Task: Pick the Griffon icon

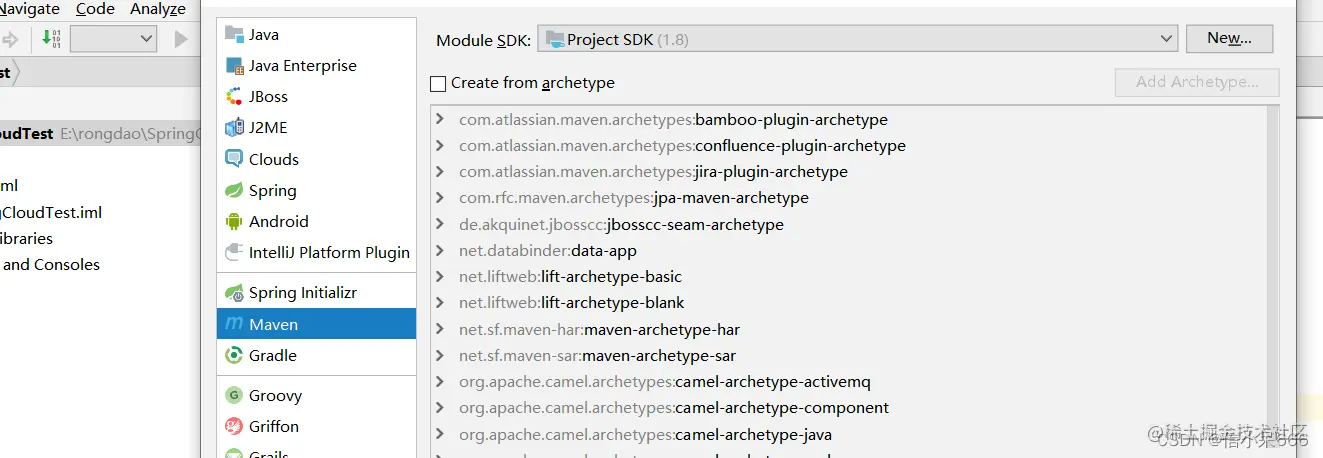Action: coord(234,427)
